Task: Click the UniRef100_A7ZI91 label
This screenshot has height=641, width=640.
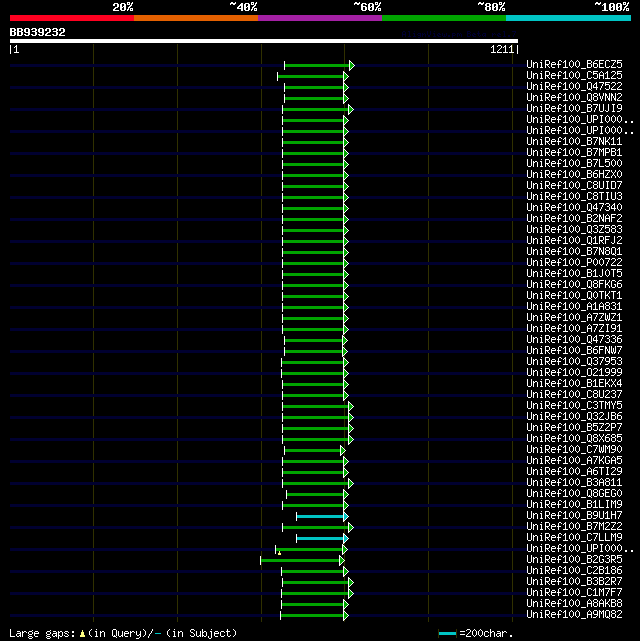Action: [x=574, y=329]
